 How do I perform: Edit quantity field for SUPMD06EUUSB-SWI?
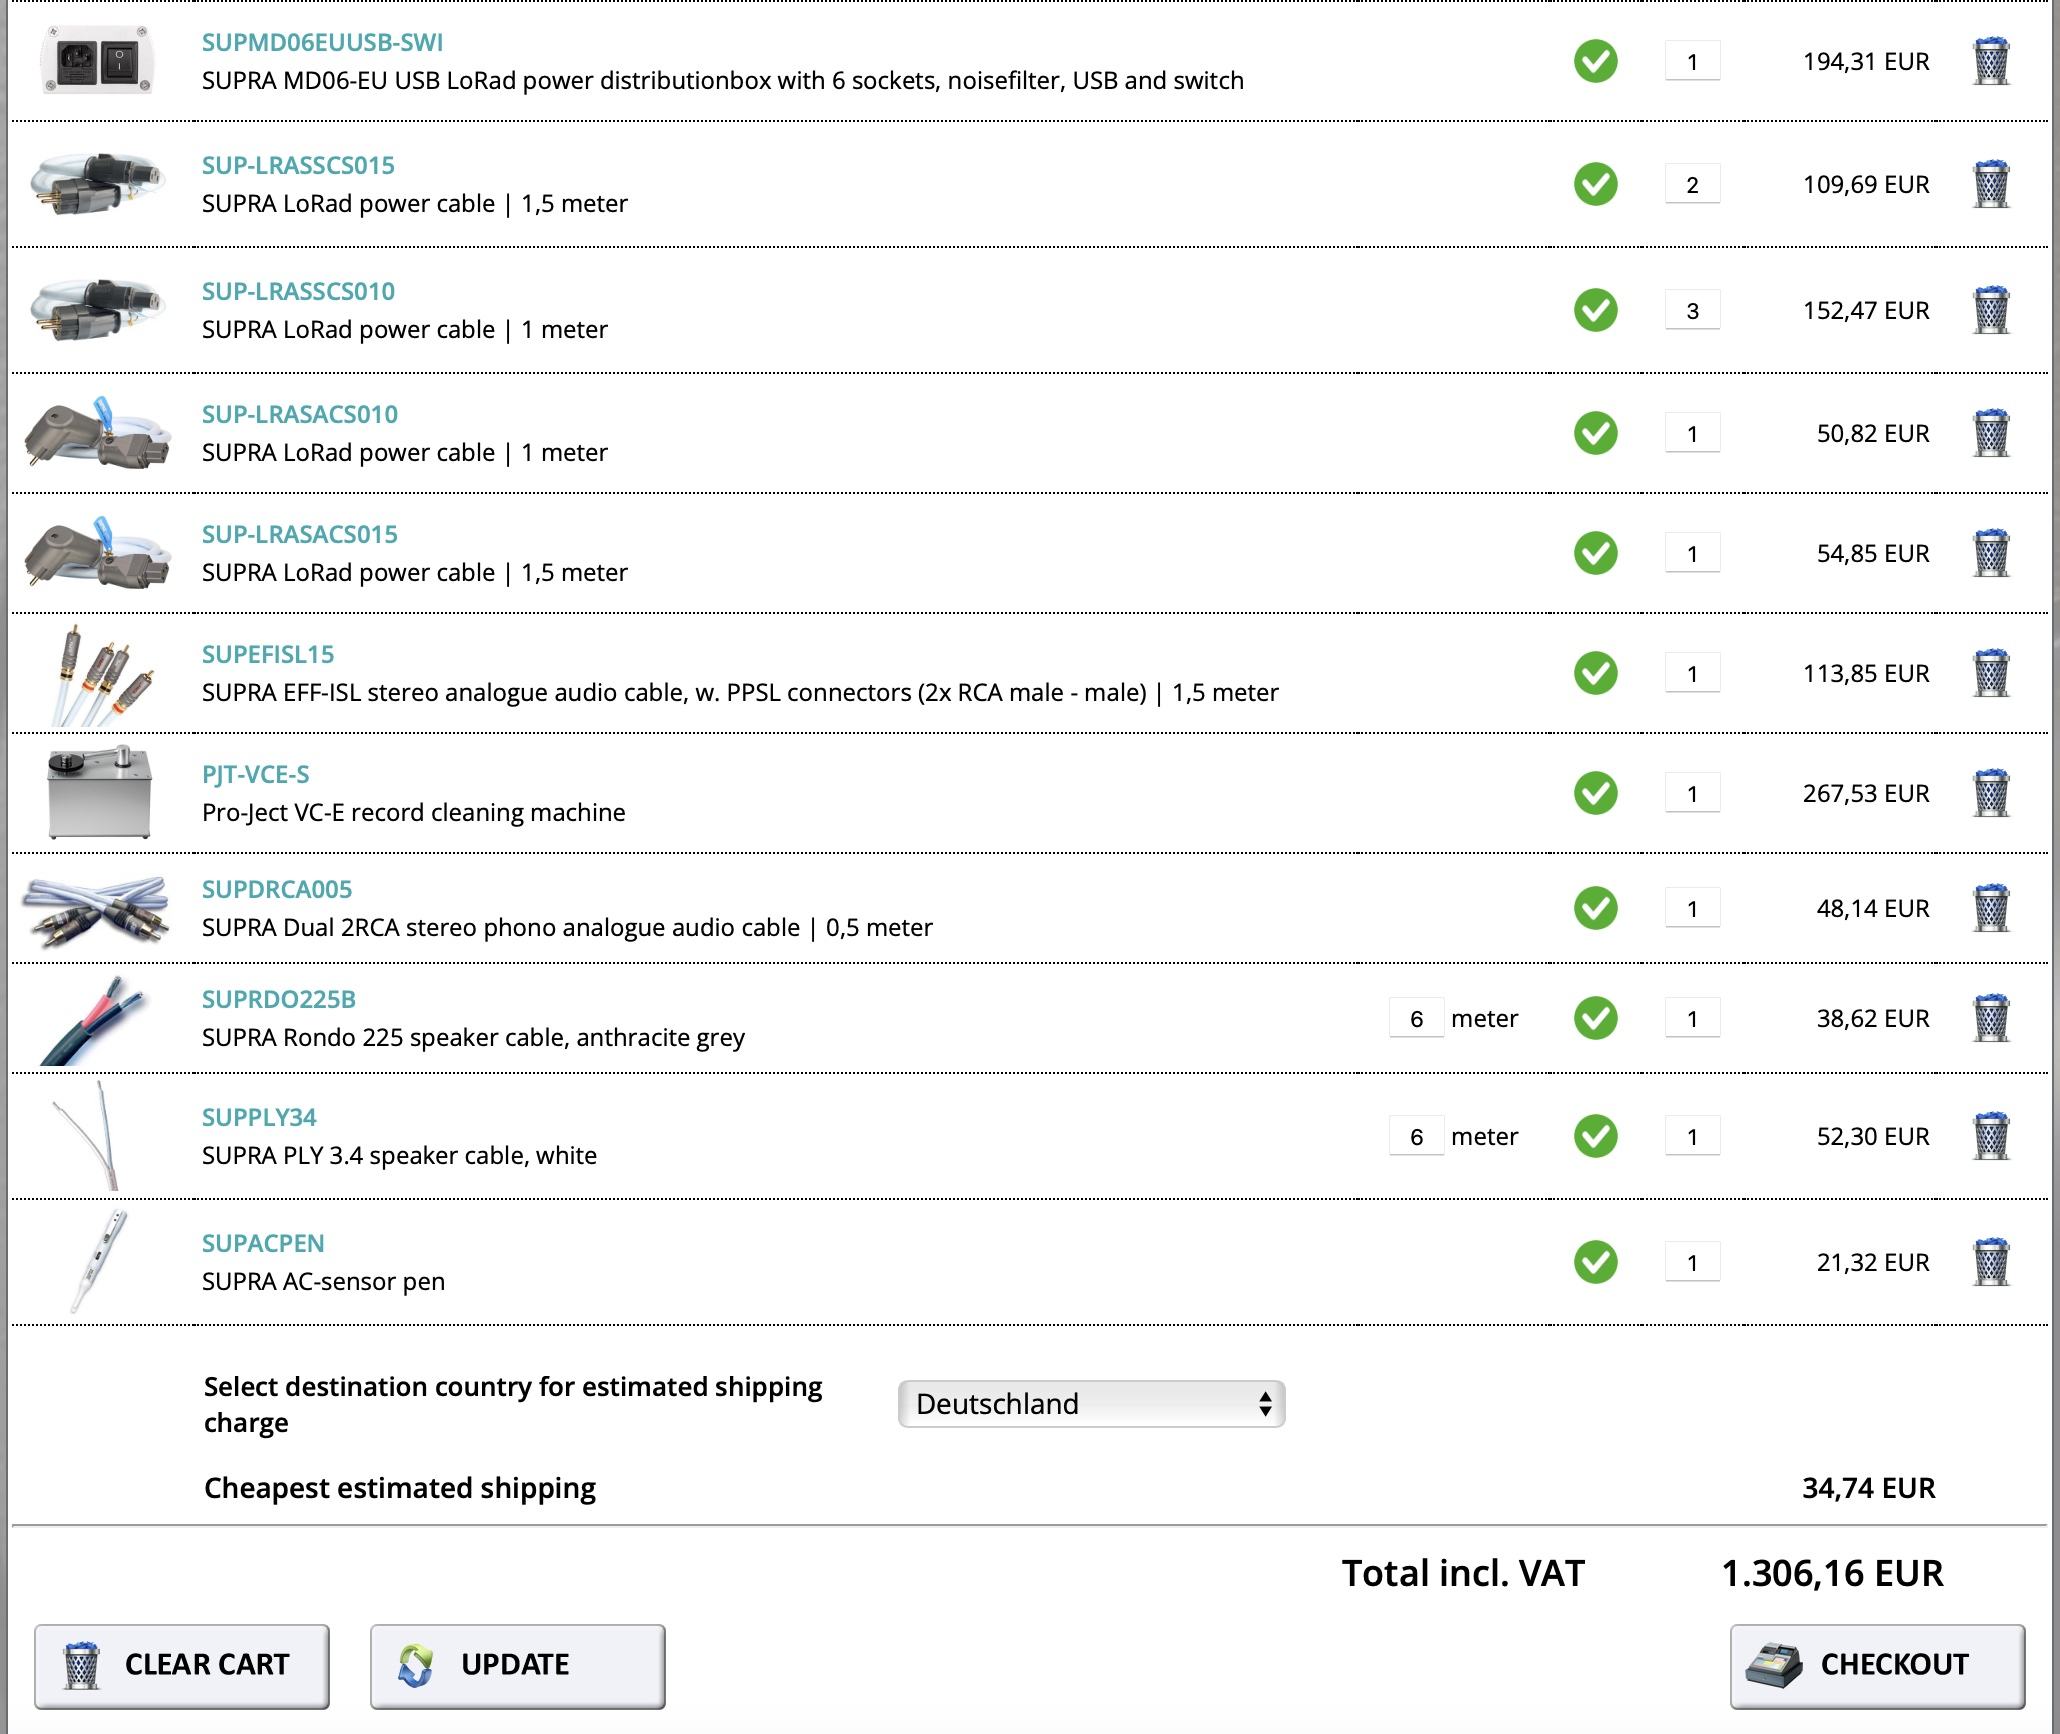point(1692,61)
